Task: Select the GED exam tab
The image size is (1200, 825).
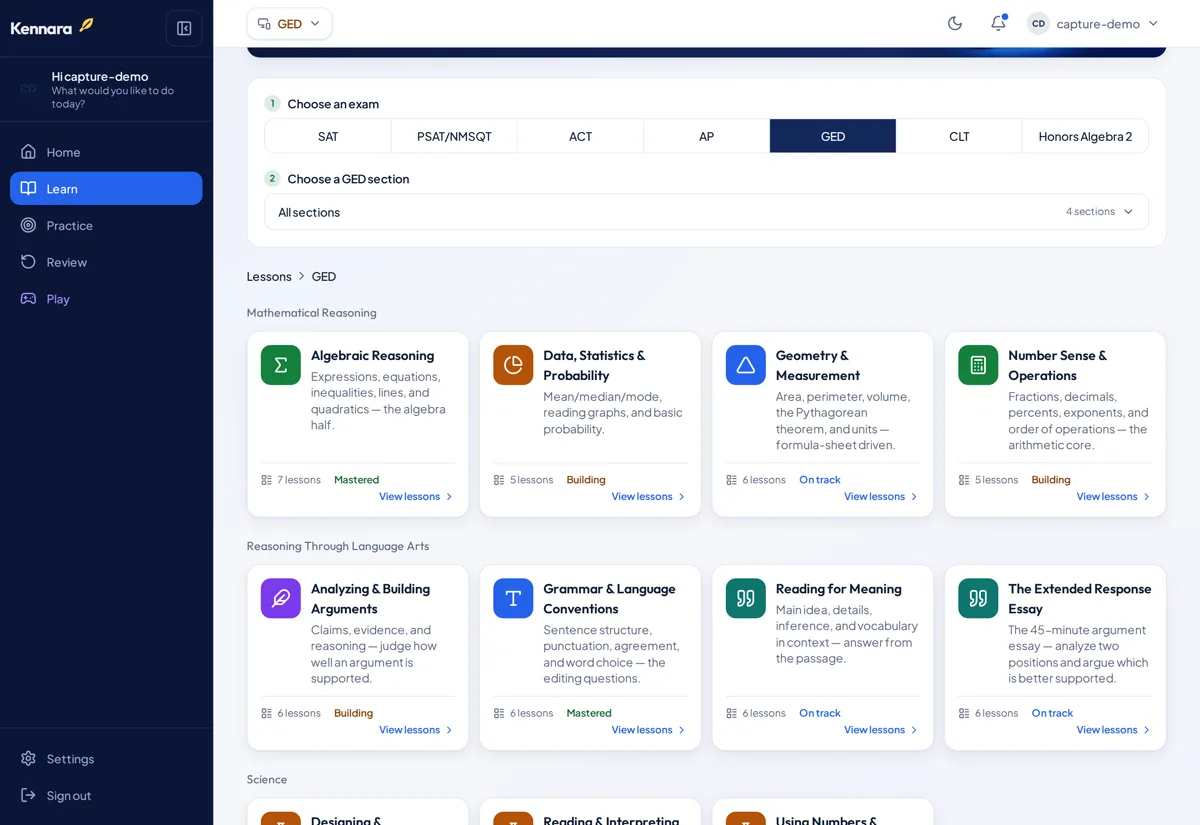Action: pyautogui.click(x=833, y=136)
